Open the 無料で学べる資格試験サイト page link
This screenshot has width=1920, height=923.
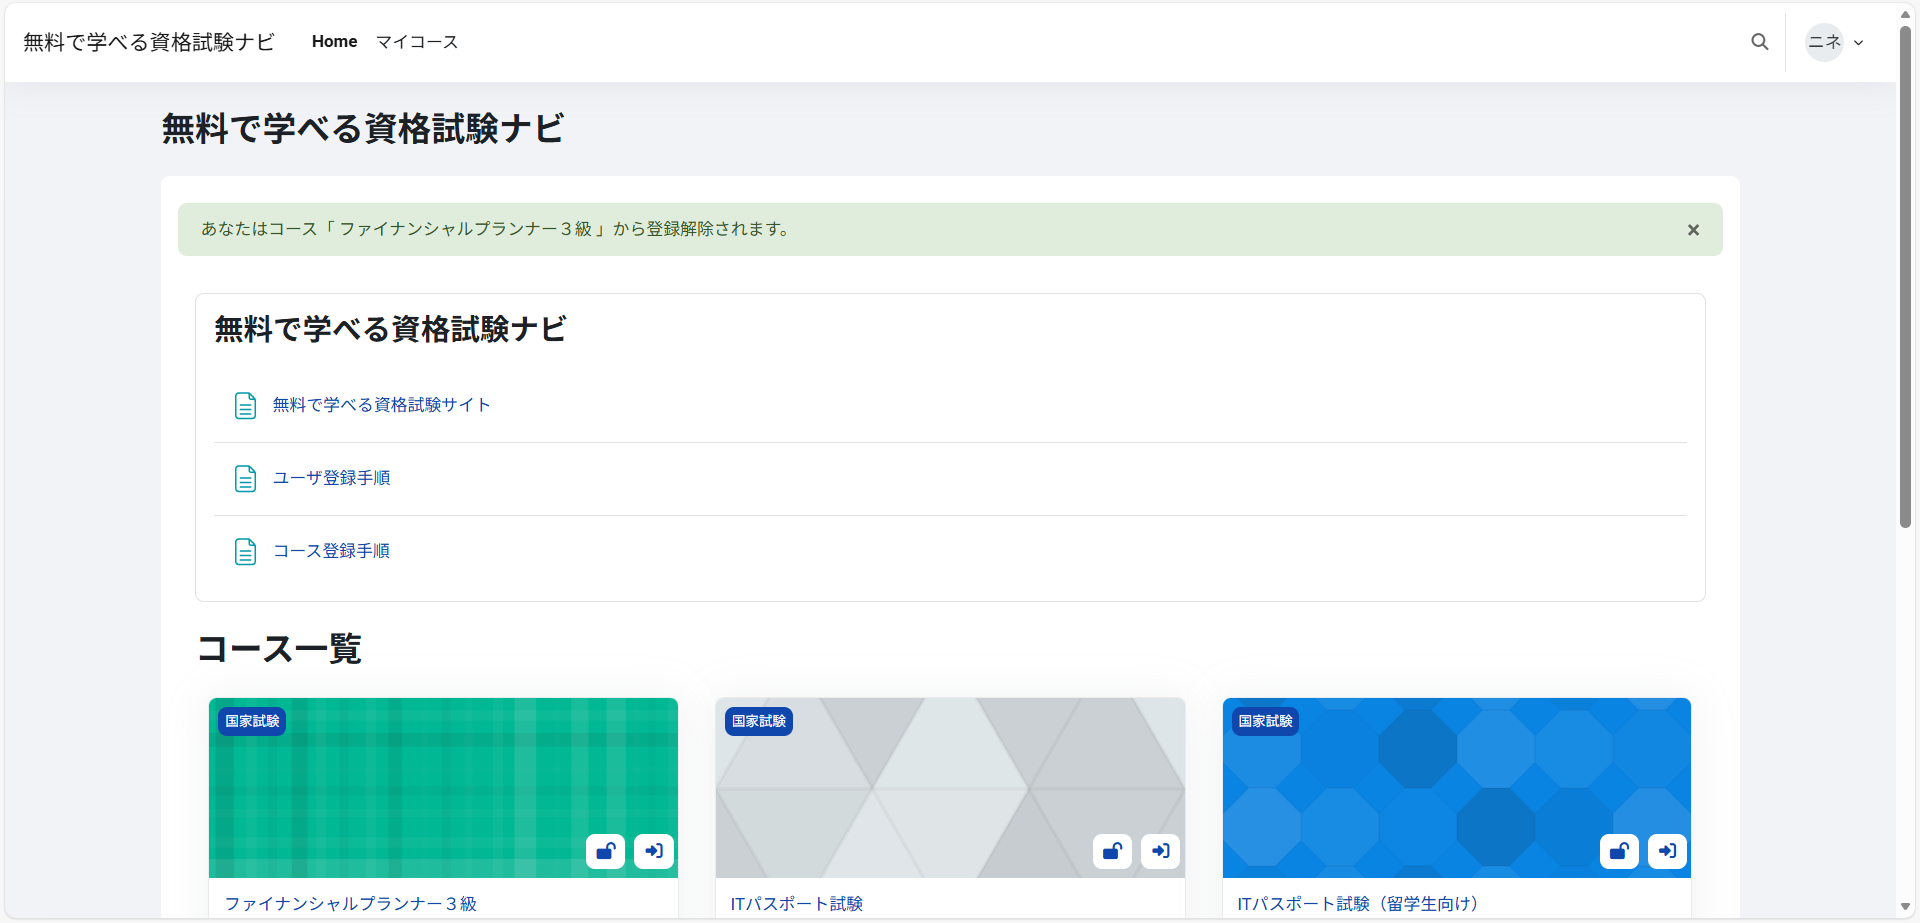pyautogui.click(x=381, y=405)
